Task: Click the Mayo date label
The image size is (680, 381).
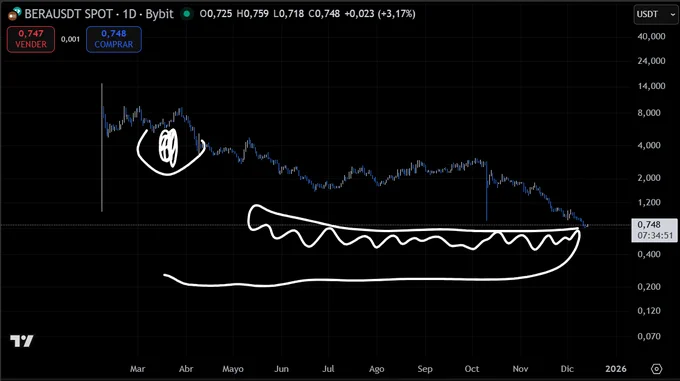Action: point(233,369)
